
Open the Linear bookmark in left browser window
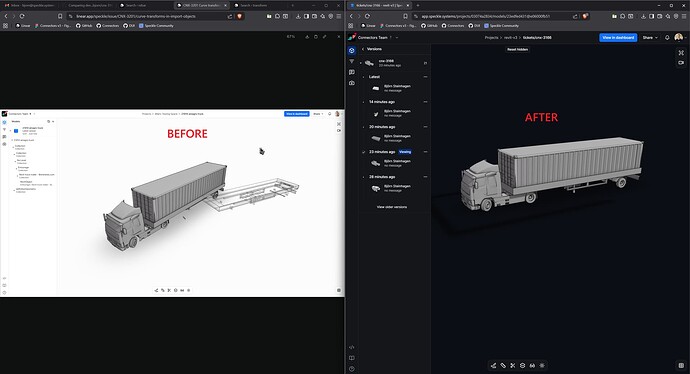(x=23, y=26)
